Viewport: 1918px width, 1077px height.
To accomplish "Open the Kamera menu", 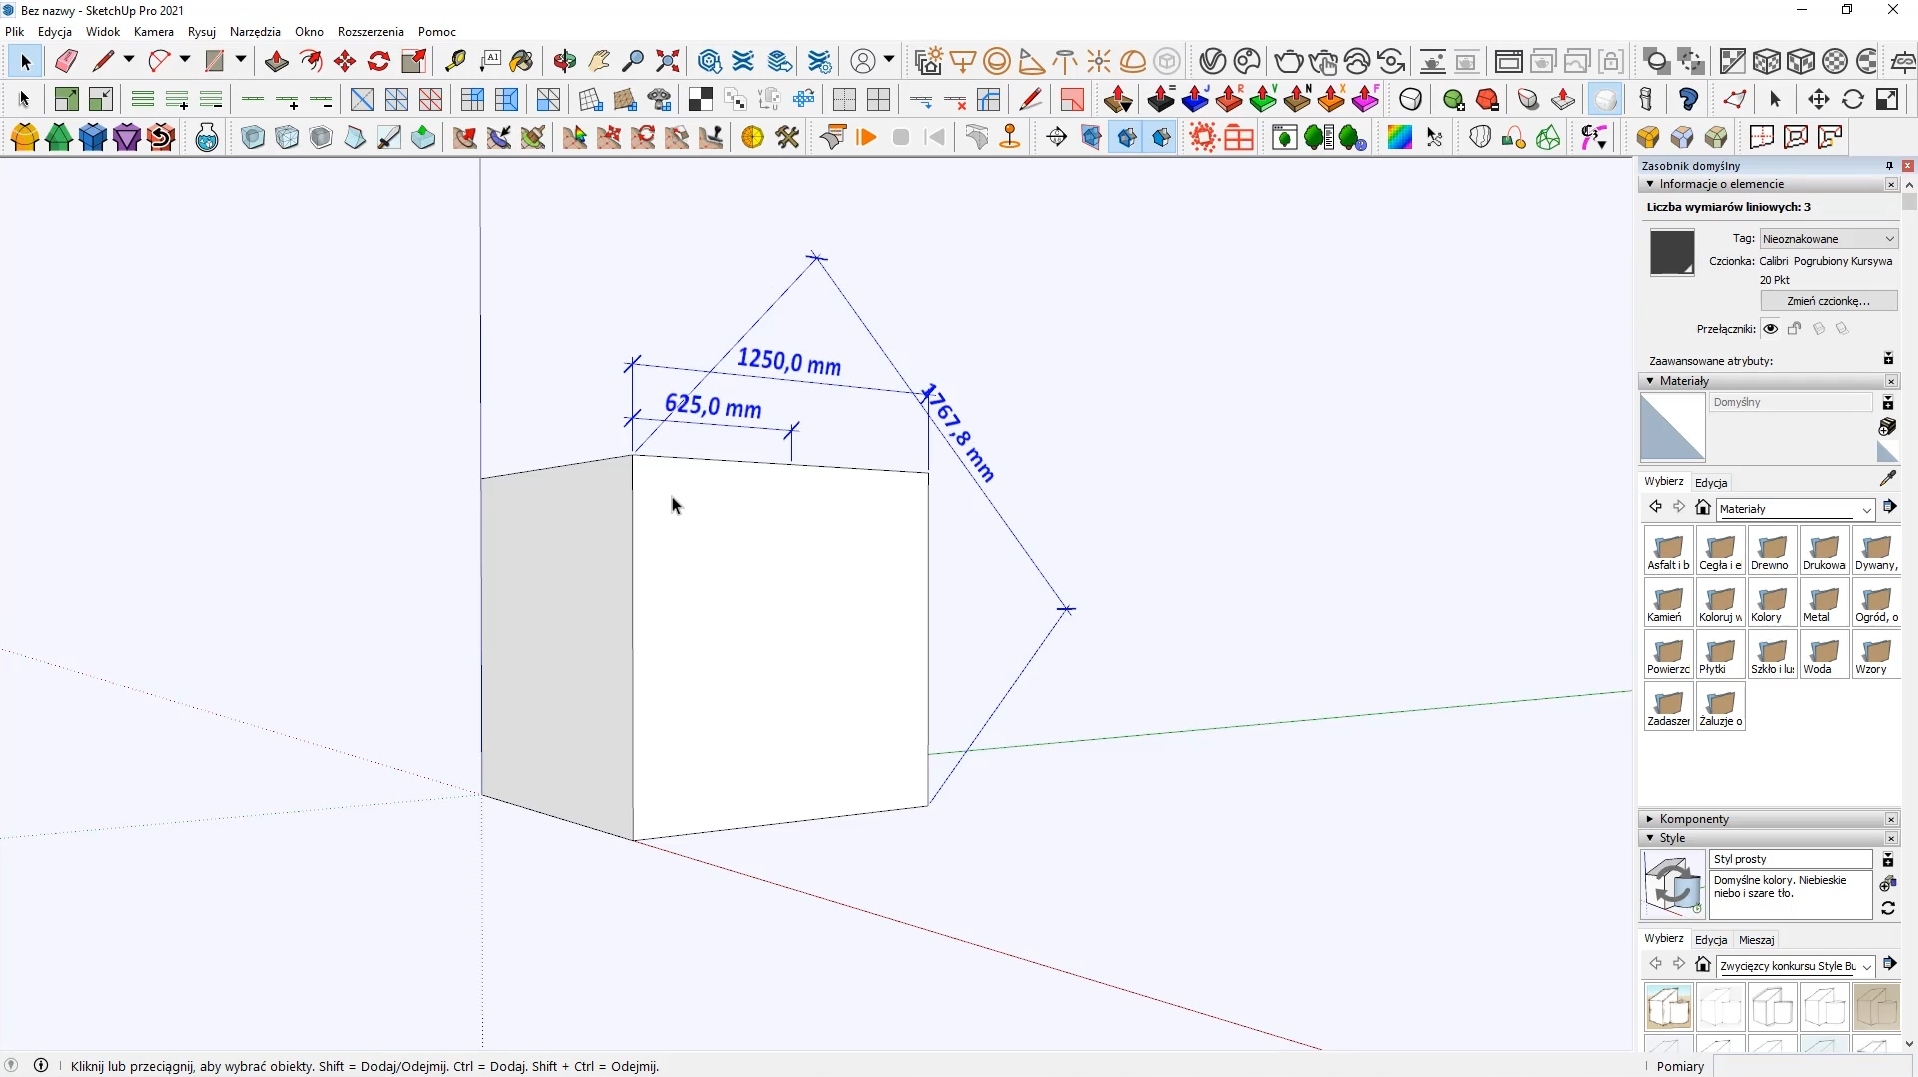I will pos(153,32).
